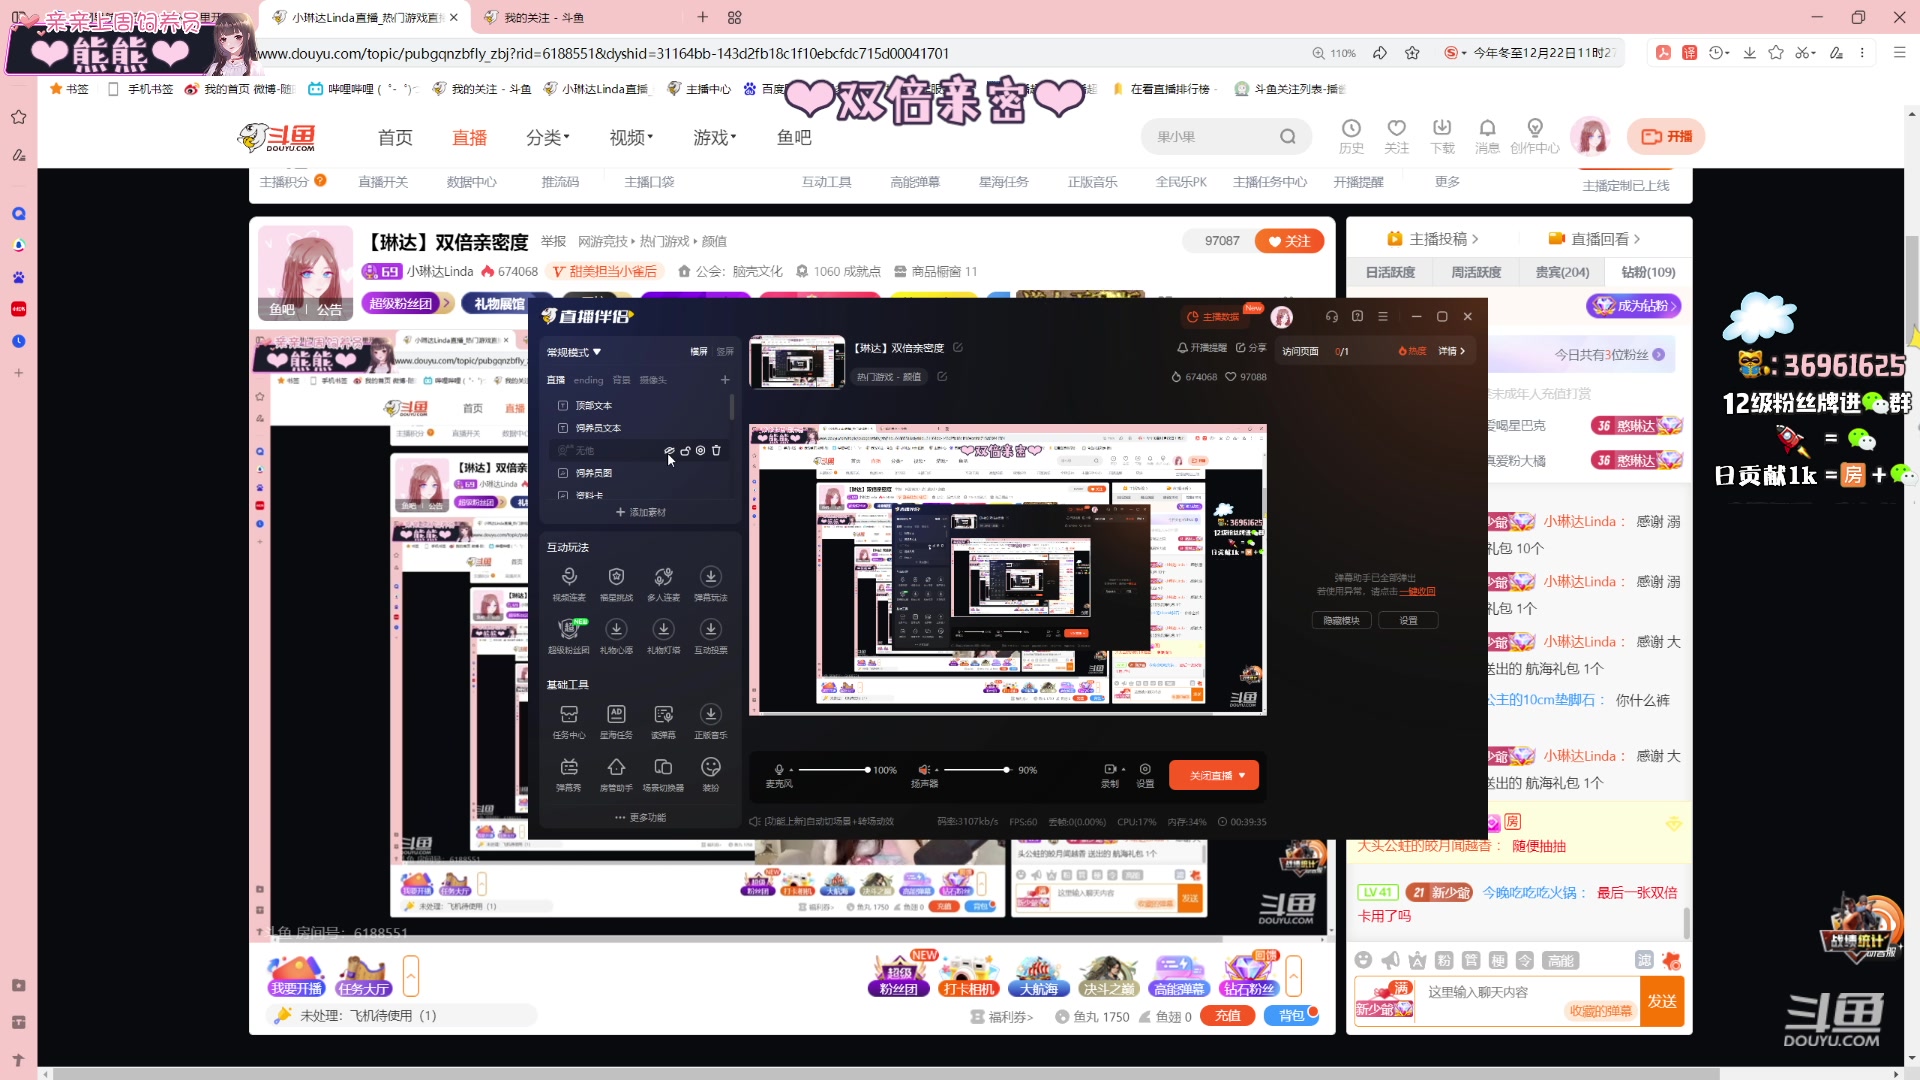Click the 充值 recharge button
The image size is (1920, 1080).
coord(1227,1016)
